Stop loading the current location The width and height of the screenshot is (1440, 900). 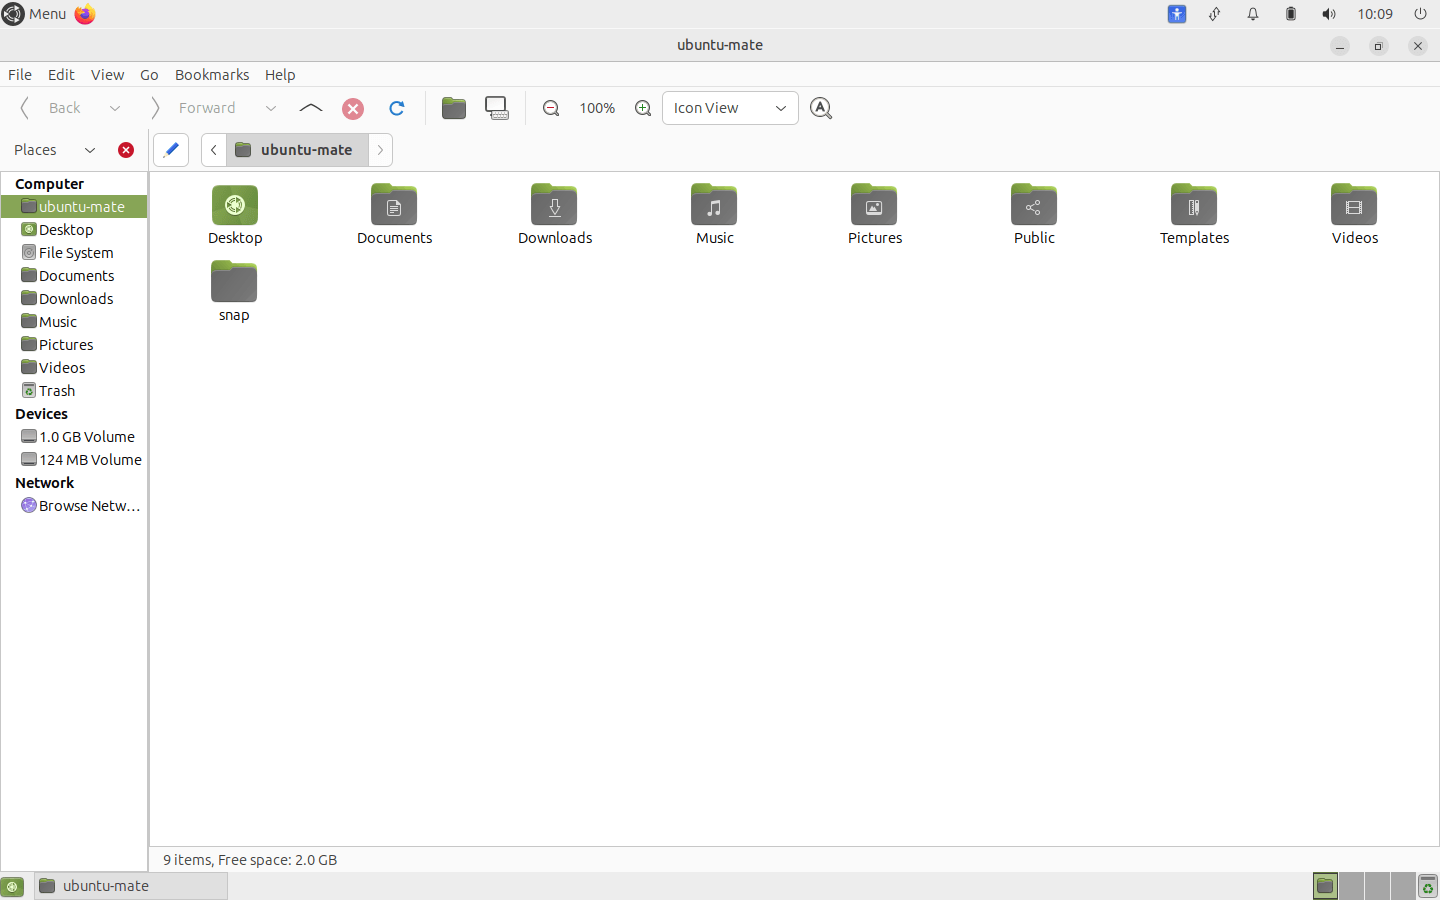[x=352, y=107]
